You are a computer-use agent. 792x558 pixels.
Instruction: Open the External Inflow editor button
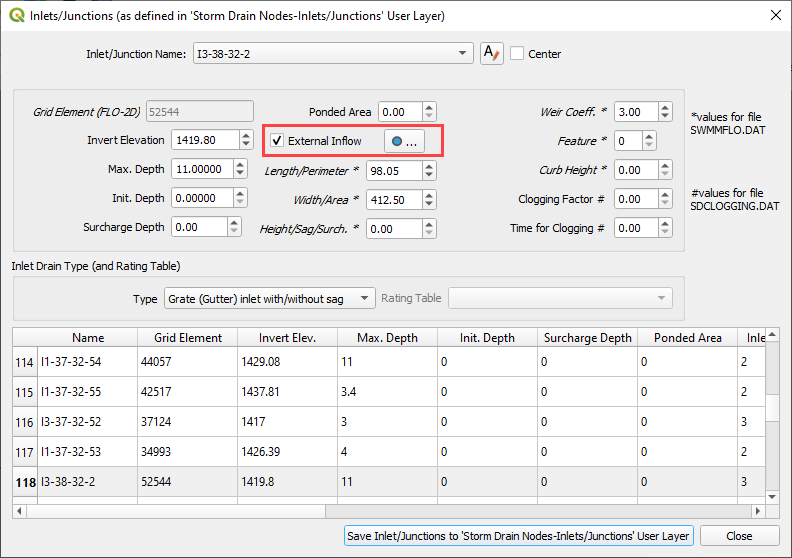coord(405,142)
